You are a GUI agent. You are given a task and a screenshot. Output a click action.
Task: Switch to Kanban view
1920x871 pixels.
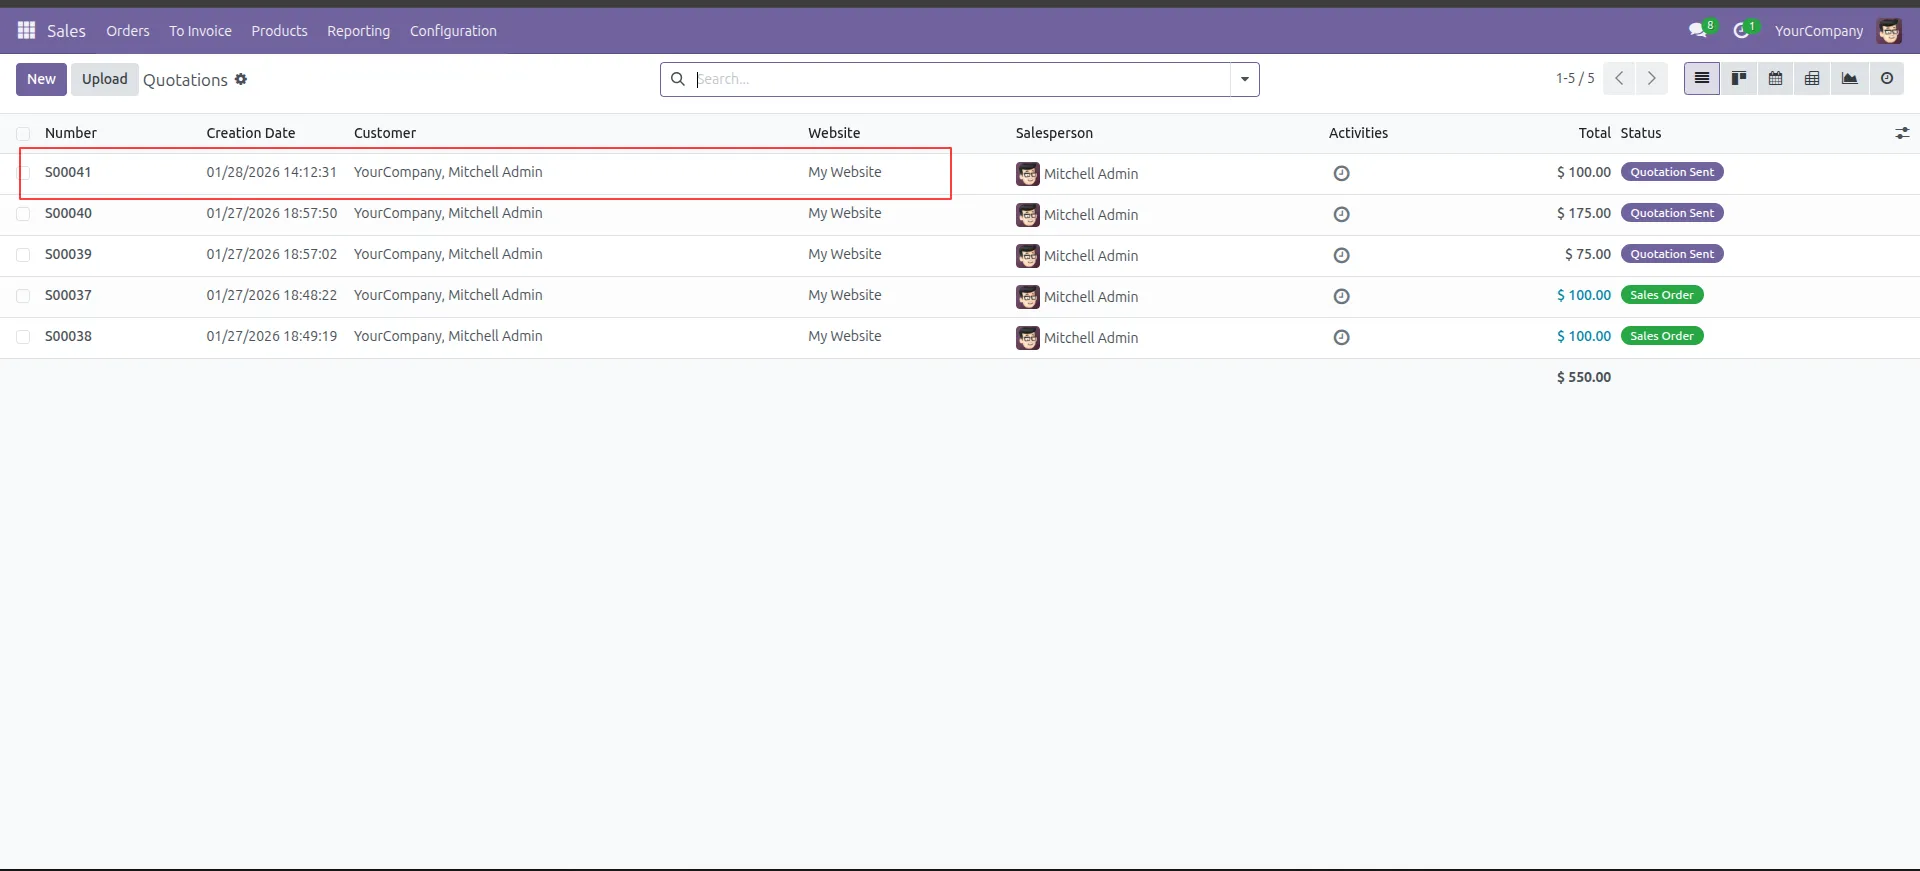1739,79
